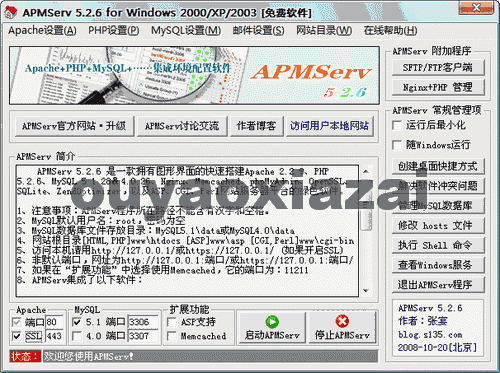The image size is (500, 373).
Task: Toggle the Apache 端口 80 checkbox
Action: 16,322
